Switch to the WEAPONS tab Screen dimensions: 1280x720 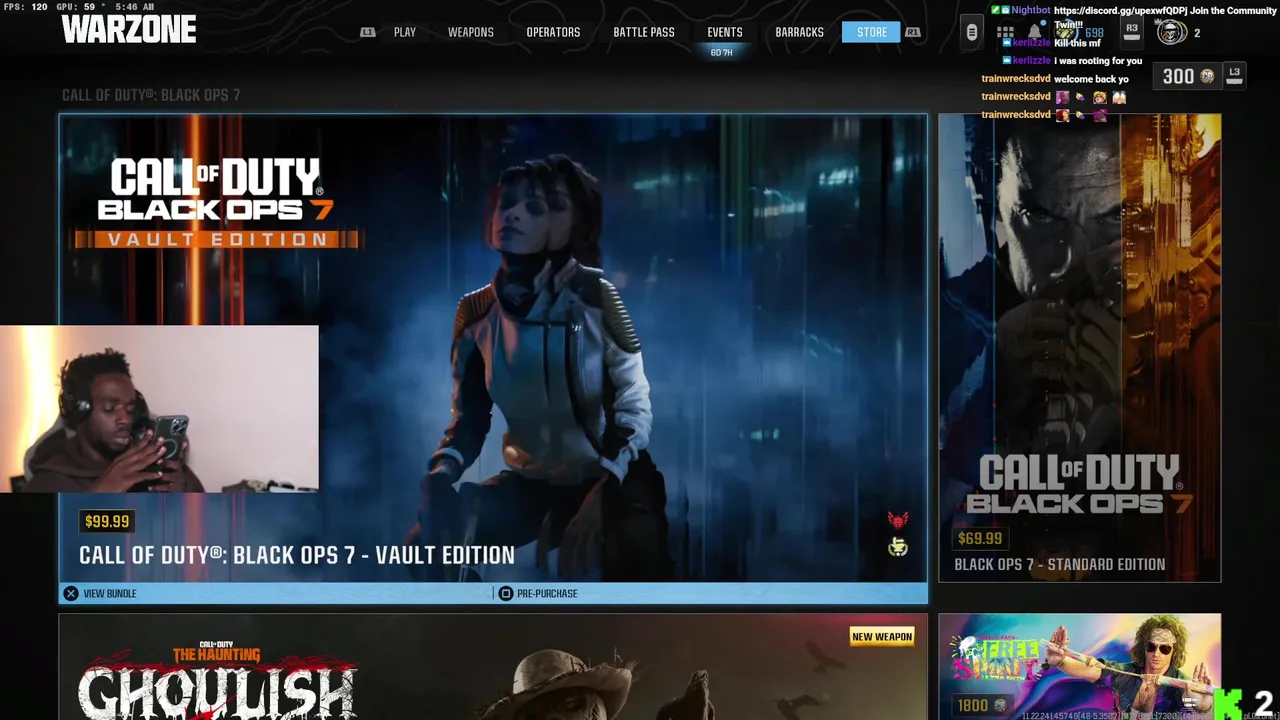[x=470, y=32]
